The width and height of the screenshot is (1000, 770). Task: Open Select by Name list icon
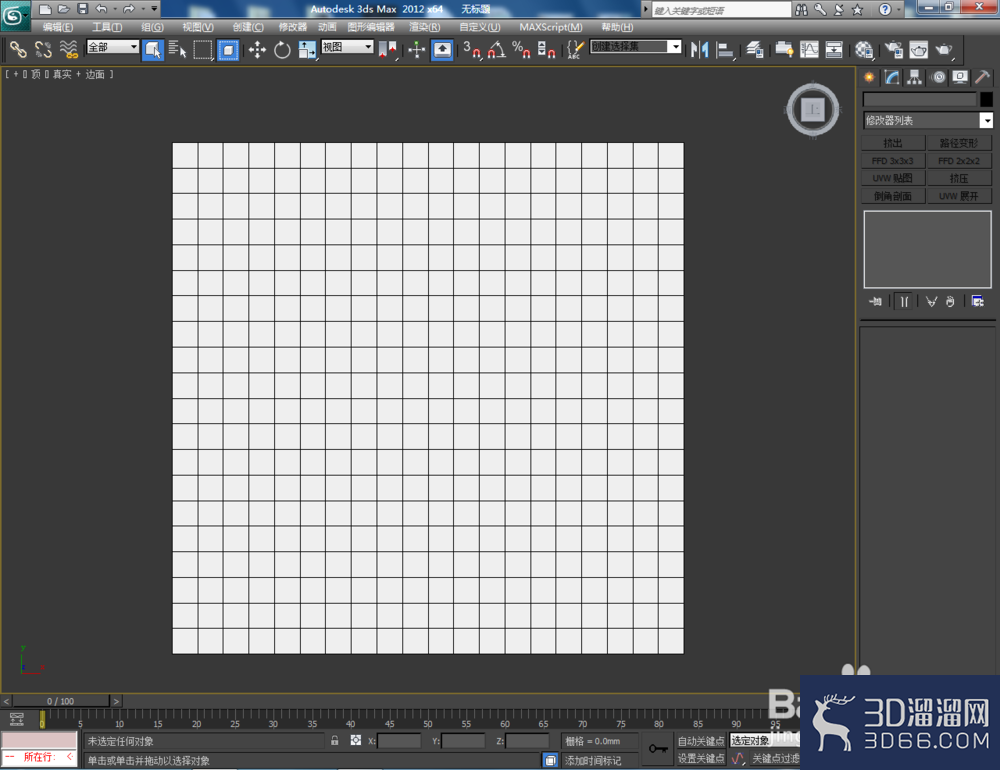point(177,49)
